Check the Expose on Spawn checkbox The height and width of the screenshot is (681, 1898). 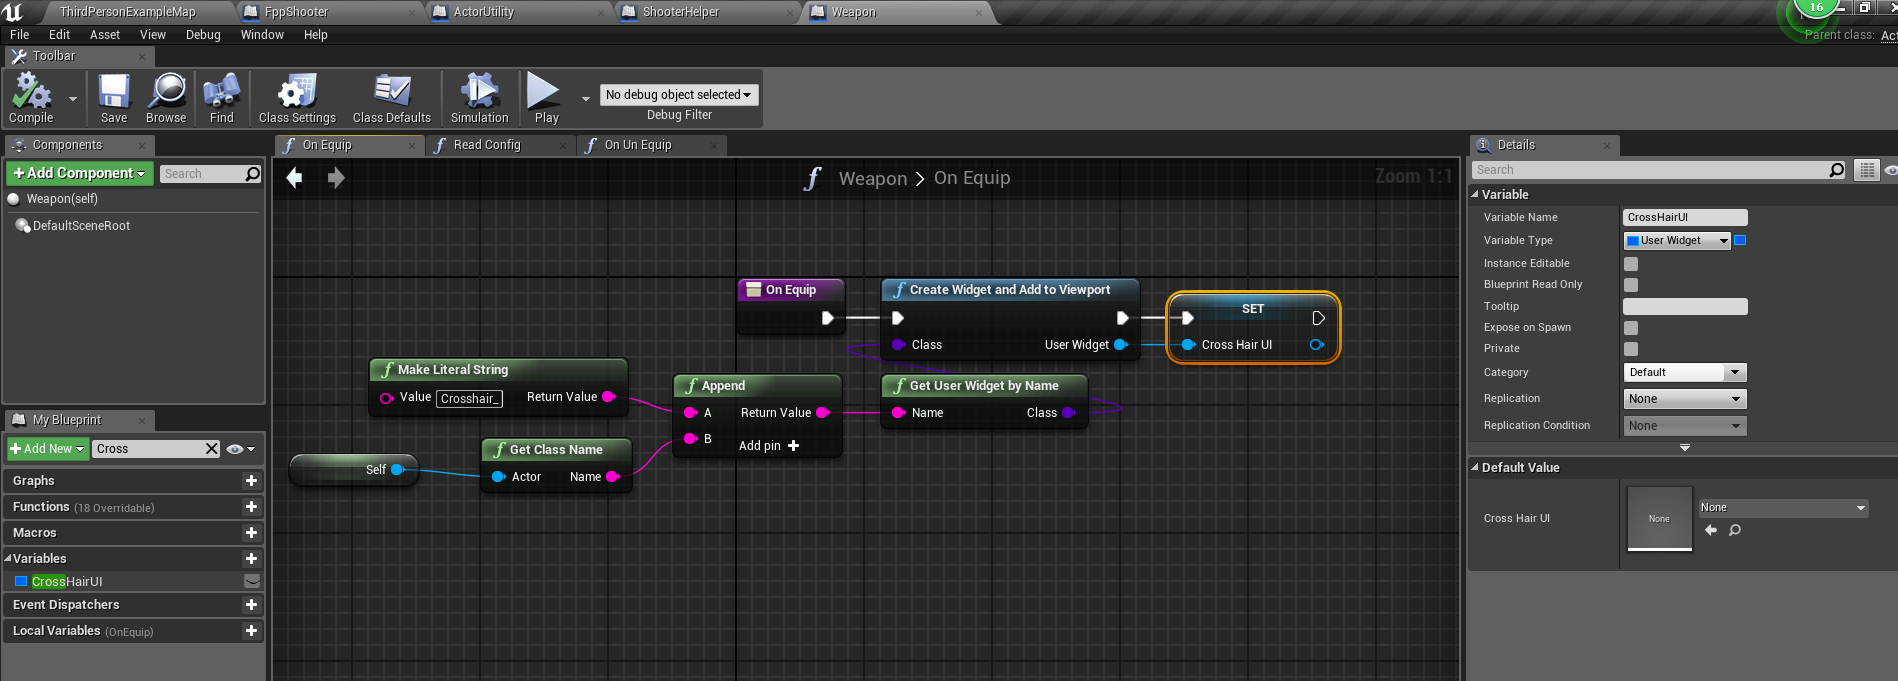click(x=1631, y=328)
